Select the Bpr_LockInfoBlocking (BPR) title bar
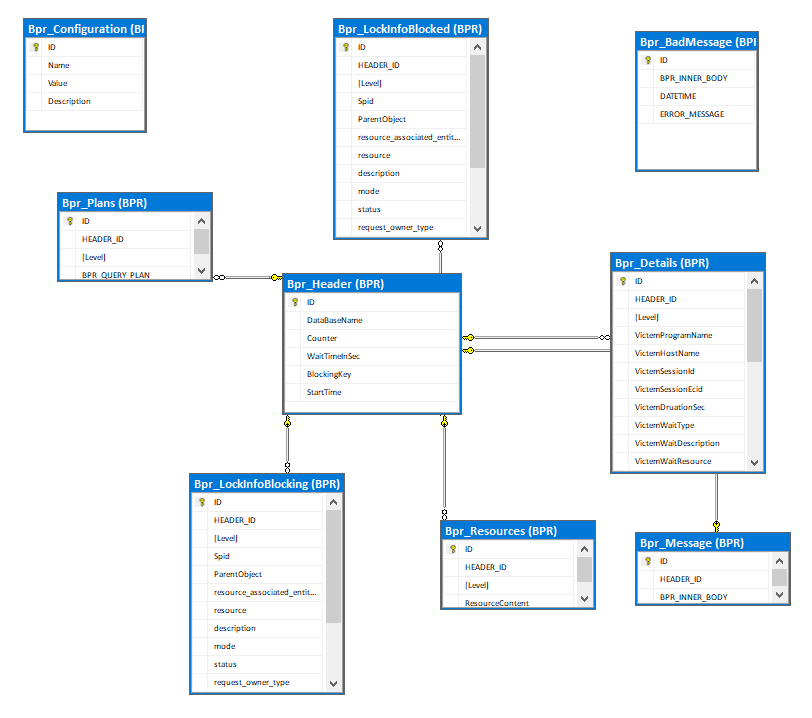The width and height of the screenshot is (812, 718). tap(267, 484)
